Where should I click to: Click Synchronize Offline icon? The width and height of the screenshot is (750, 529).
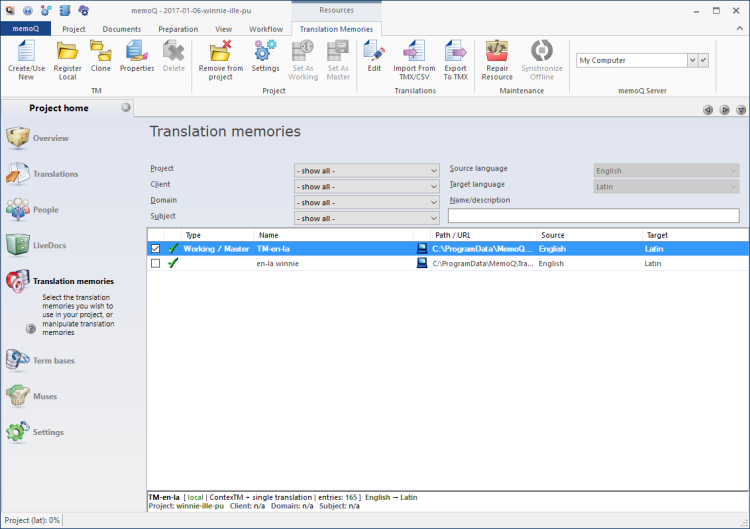(541, 60)
